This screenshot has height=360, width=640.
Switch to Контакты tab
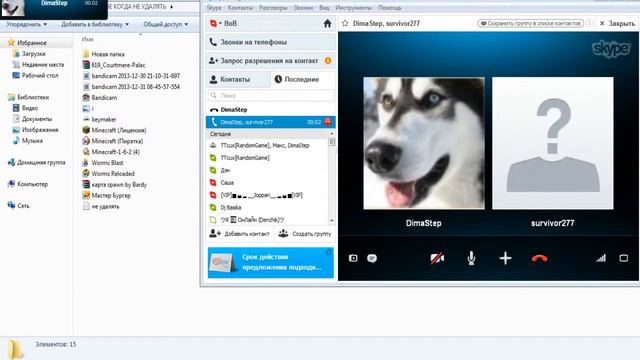[238, 80]
